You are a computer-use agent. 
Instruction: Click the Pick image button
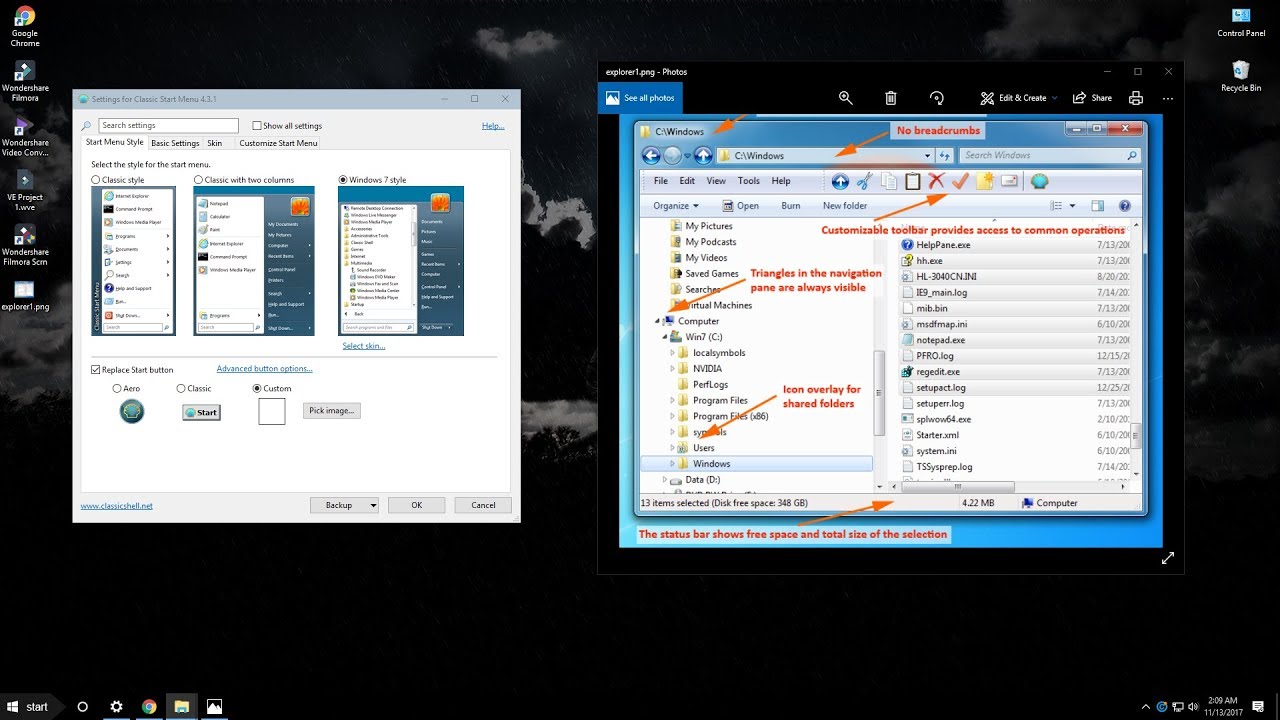(331, 410)
